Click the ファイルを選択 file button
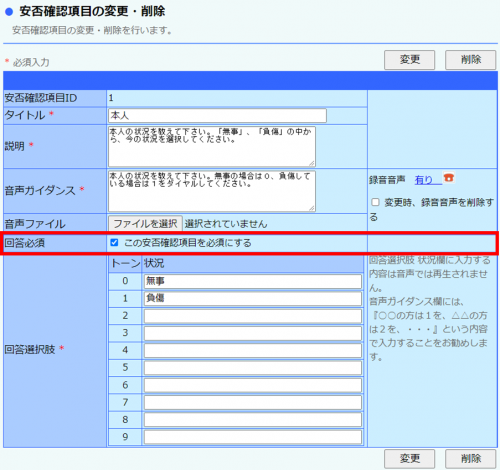500x470 pixels. 145,223
